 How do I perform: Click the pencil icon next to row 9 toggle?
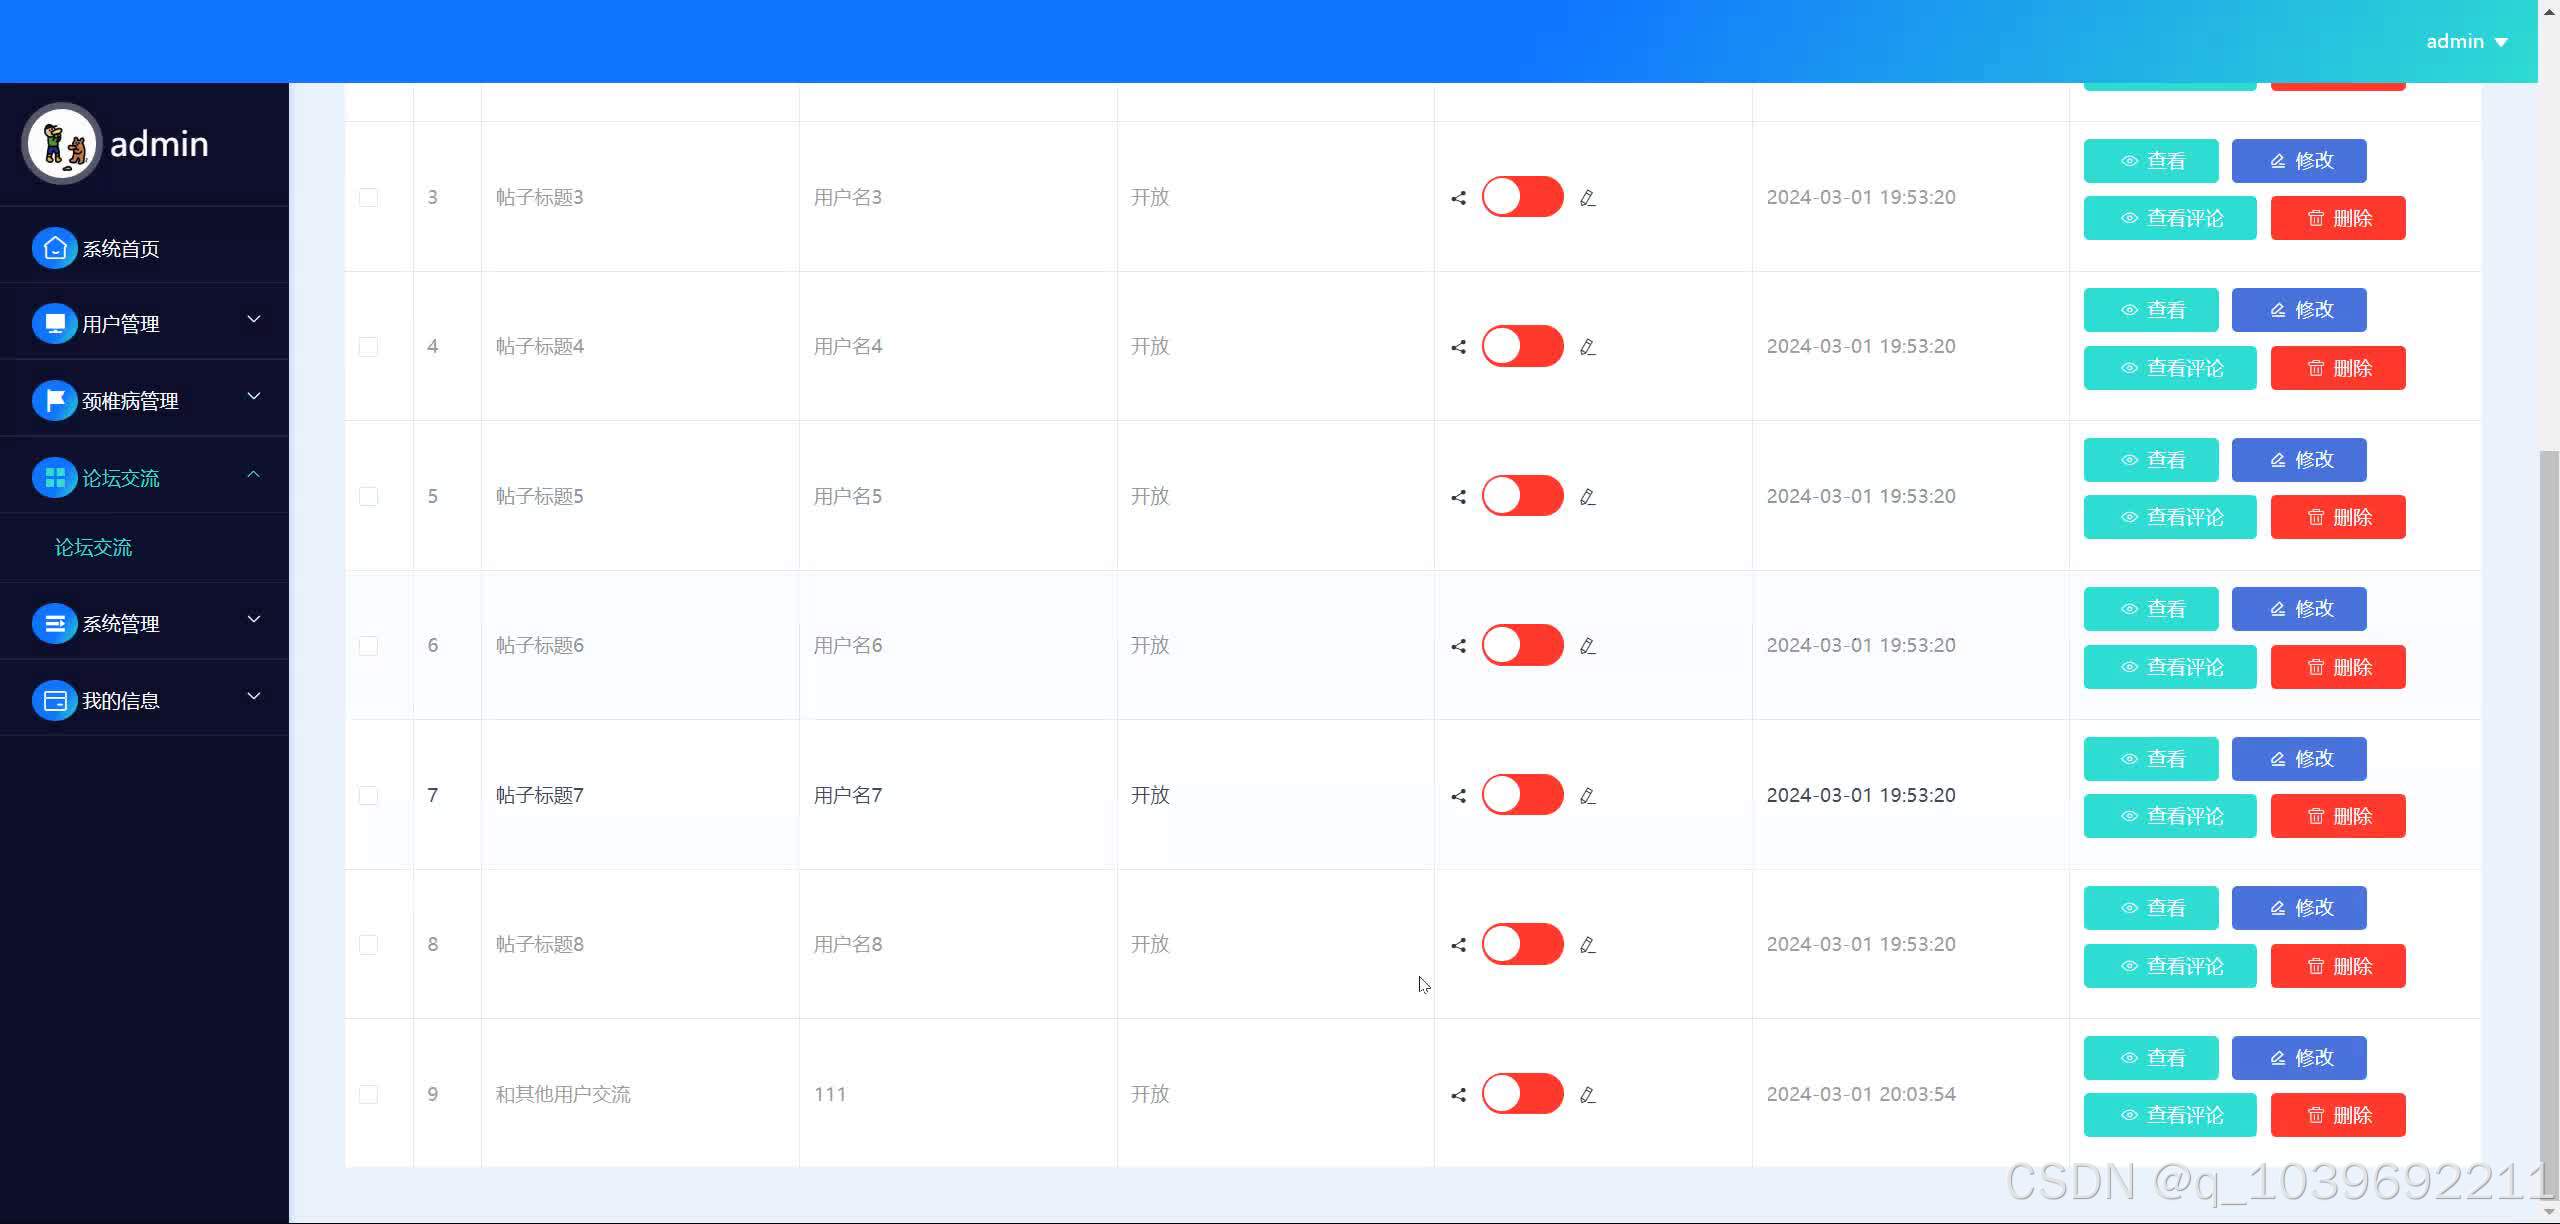1587,1095
